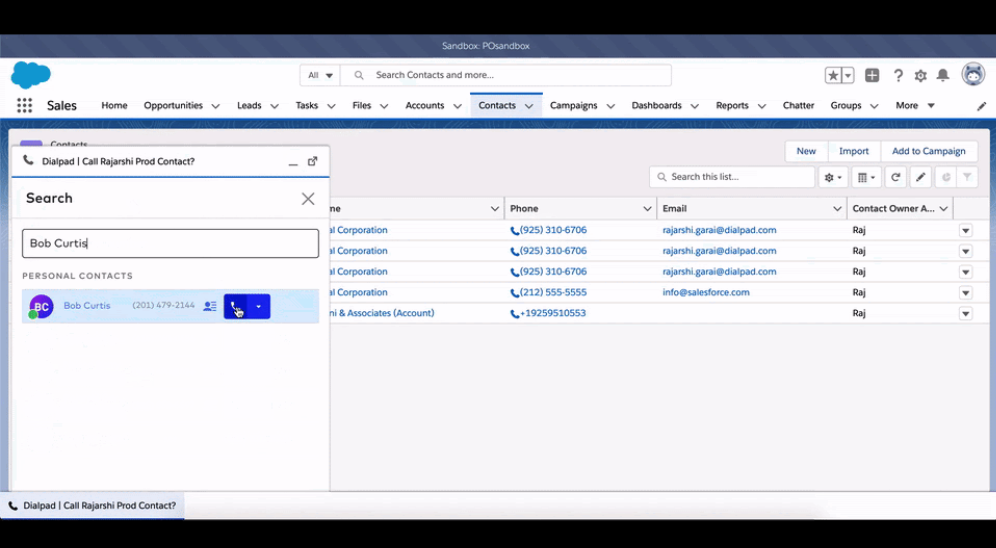The image size is (996, 548).
Task: Open the Tasks tab
Action: tap(307, 105)
